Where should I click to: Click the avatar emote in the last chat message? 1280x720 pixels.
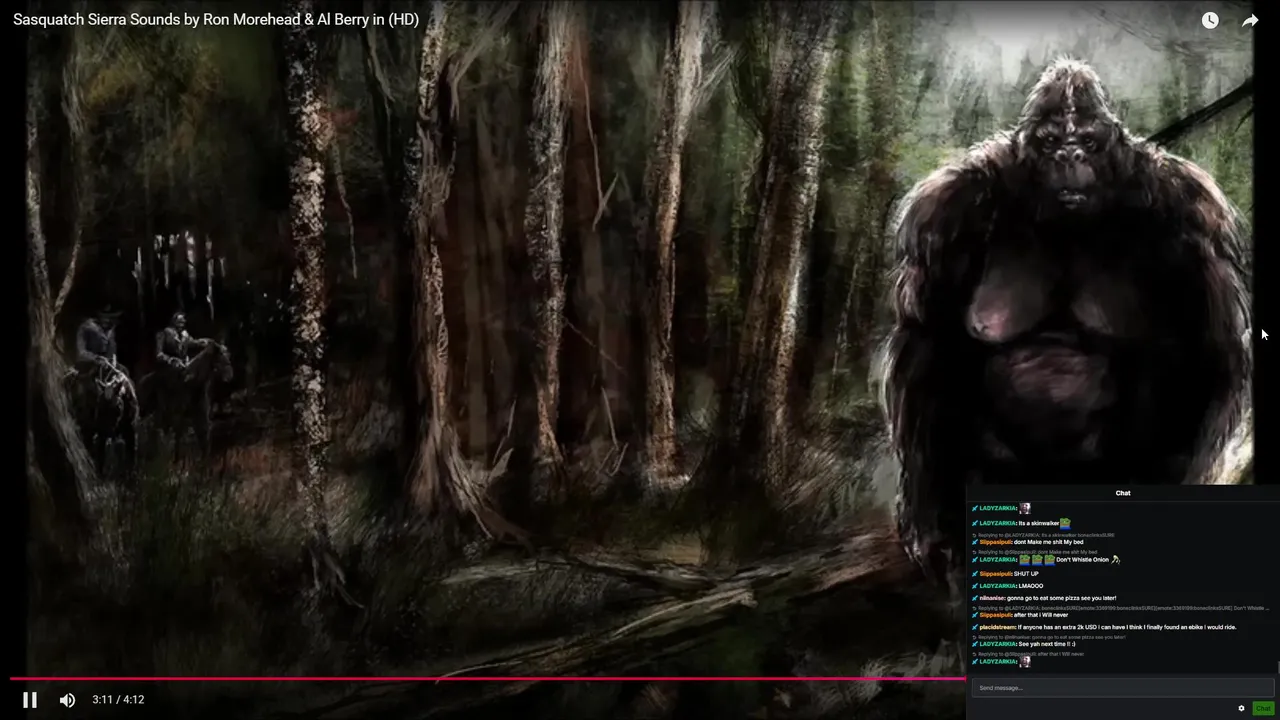pos(1025,661)
